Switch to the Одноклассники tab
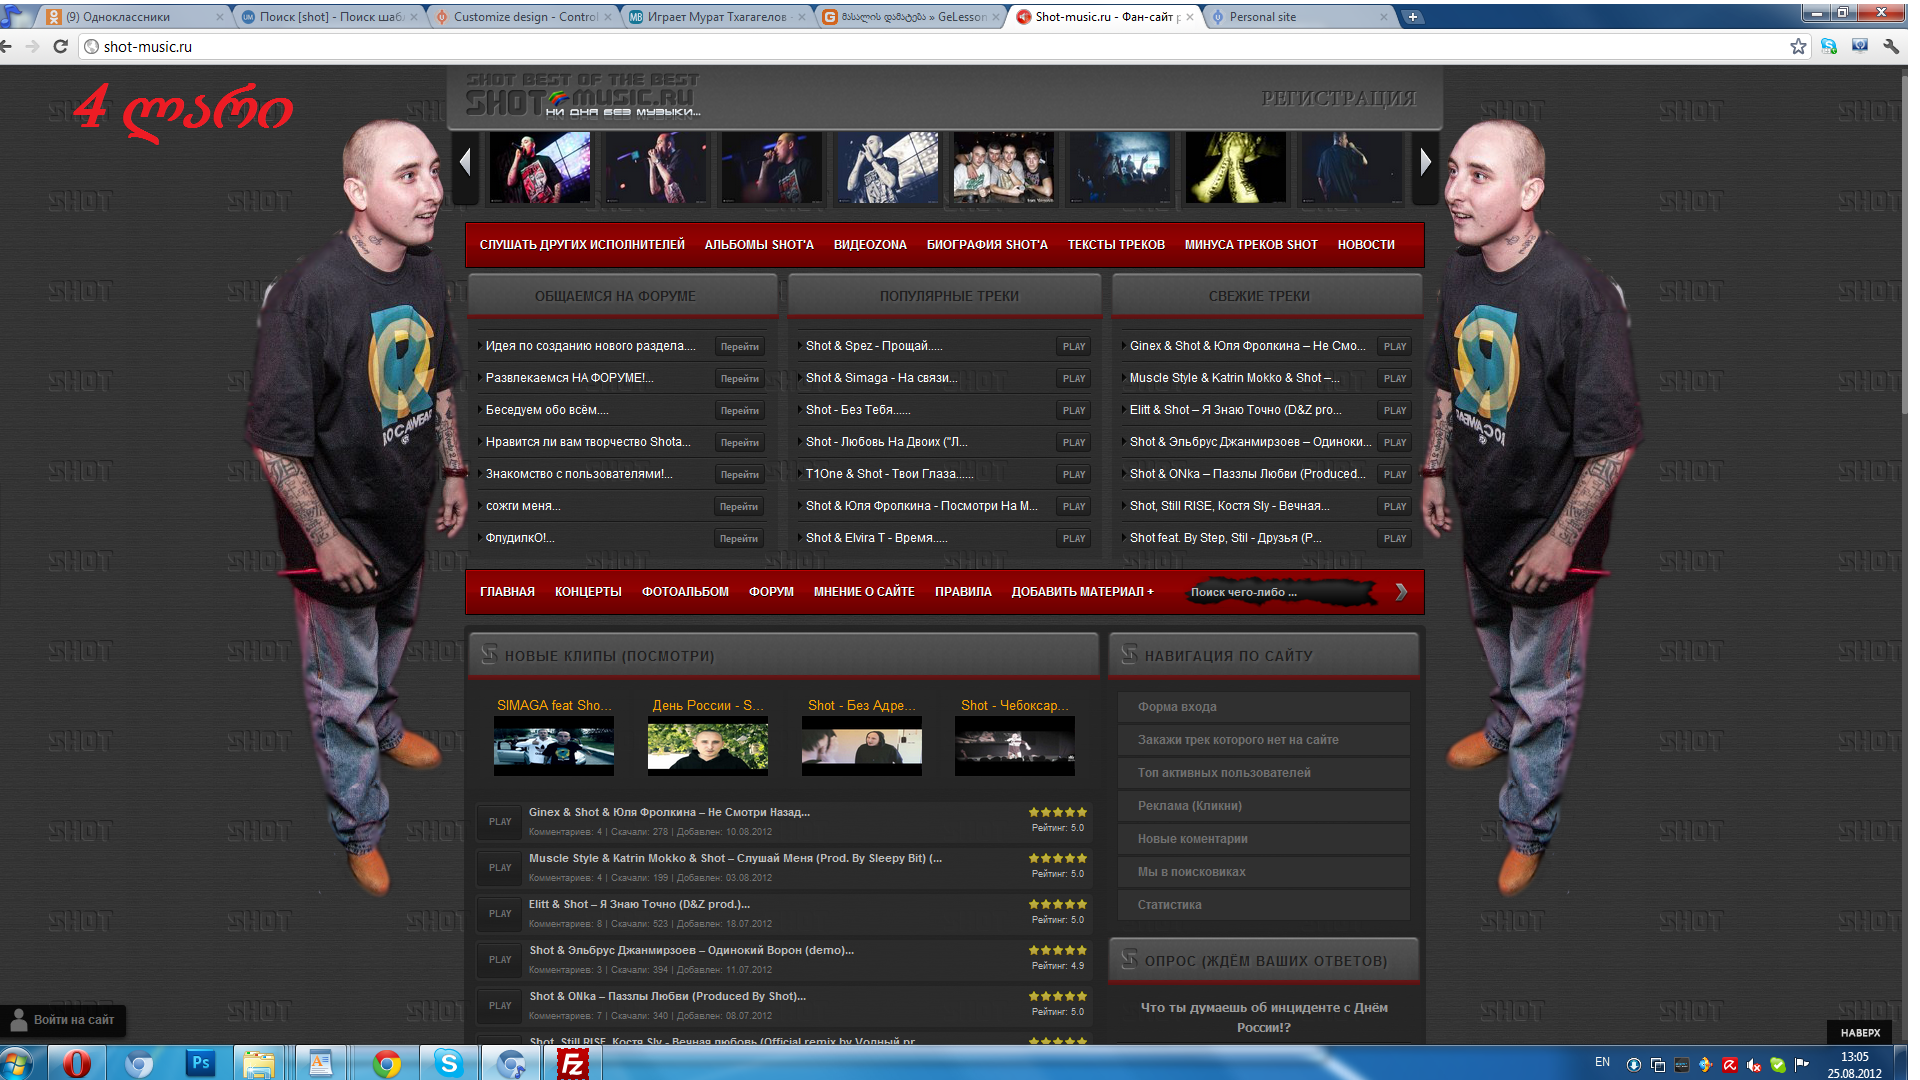Image resolution: width=1920 pixels, height=1080 pixels. (x=130, y=17)
